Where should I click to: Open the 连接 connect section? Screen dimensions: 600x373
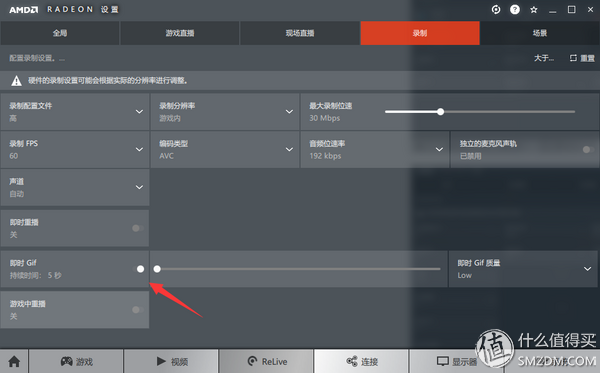(361, 361)
